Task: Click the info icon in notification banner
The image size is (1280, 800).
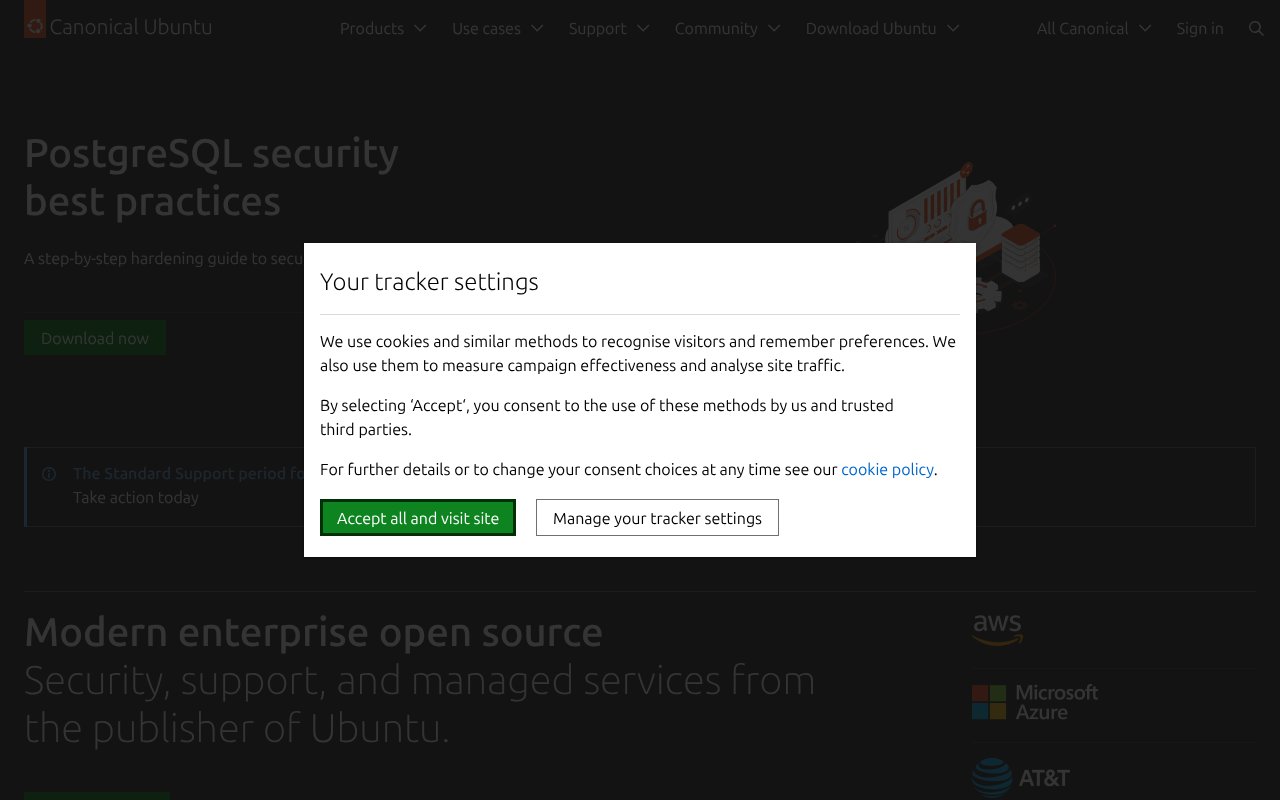Action: click(49, 474)
